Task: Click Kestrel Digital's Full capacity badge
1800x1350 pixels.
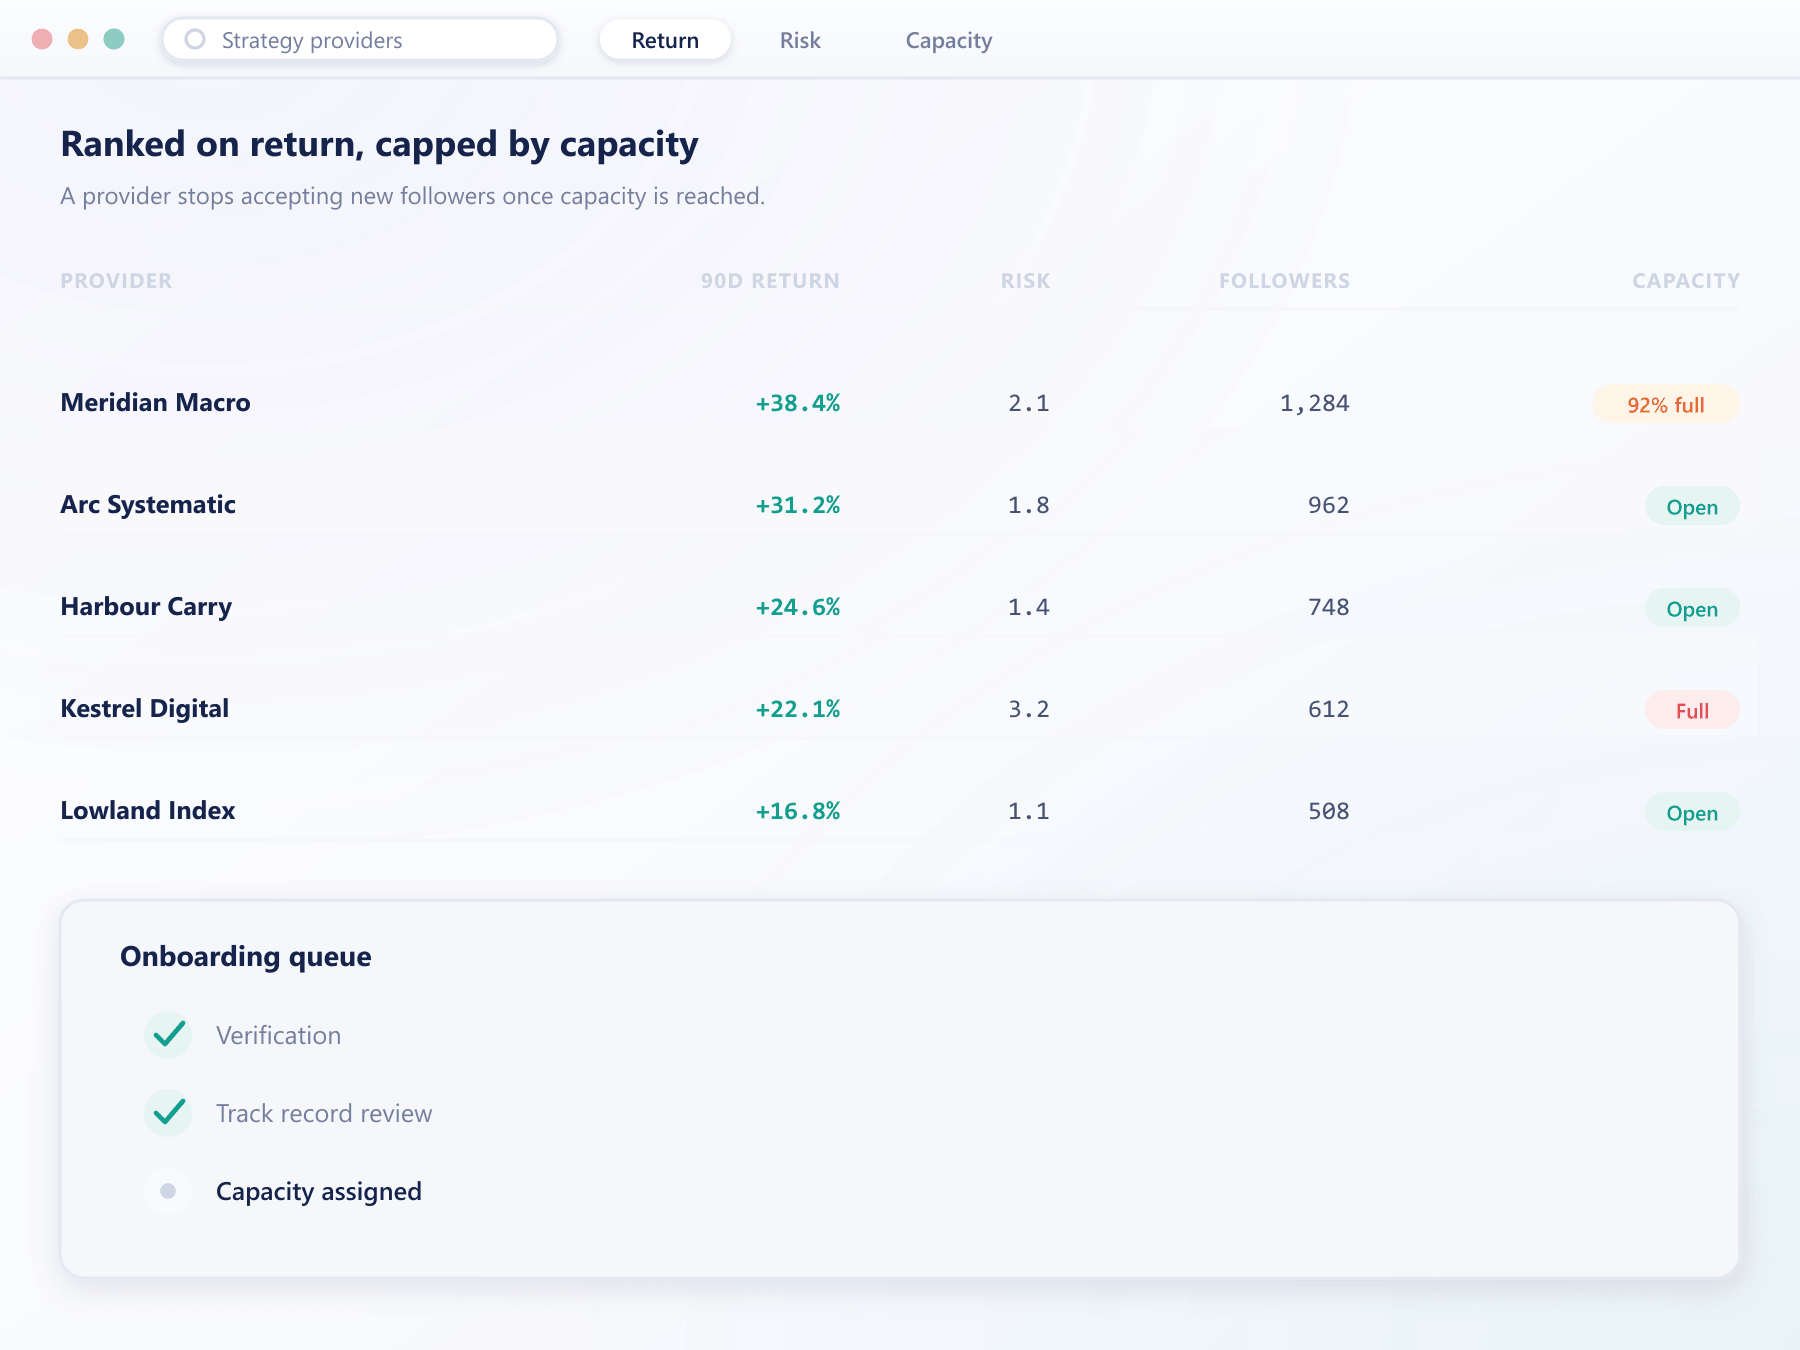Action: 1692,710
